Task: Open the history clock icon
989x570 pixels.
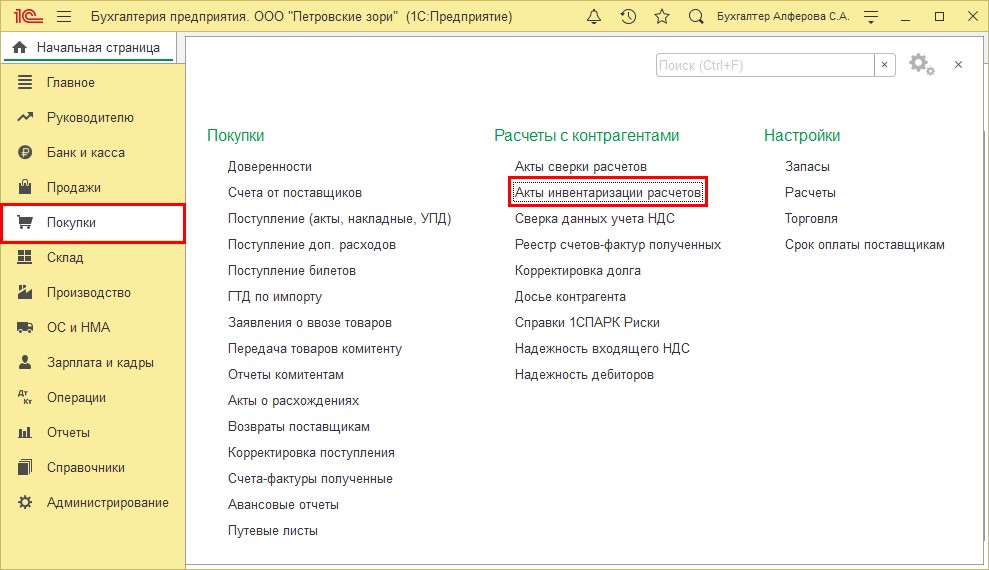Action: (628, 16)
